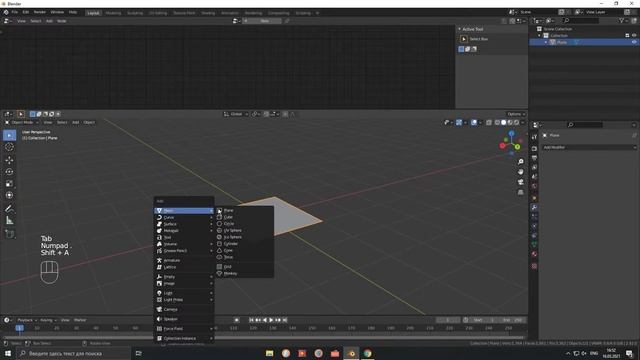The width and height of the screenshot is (640, 360).
Task: Click the Blender logo in the menu bar
Action: [x=6, y=12]
